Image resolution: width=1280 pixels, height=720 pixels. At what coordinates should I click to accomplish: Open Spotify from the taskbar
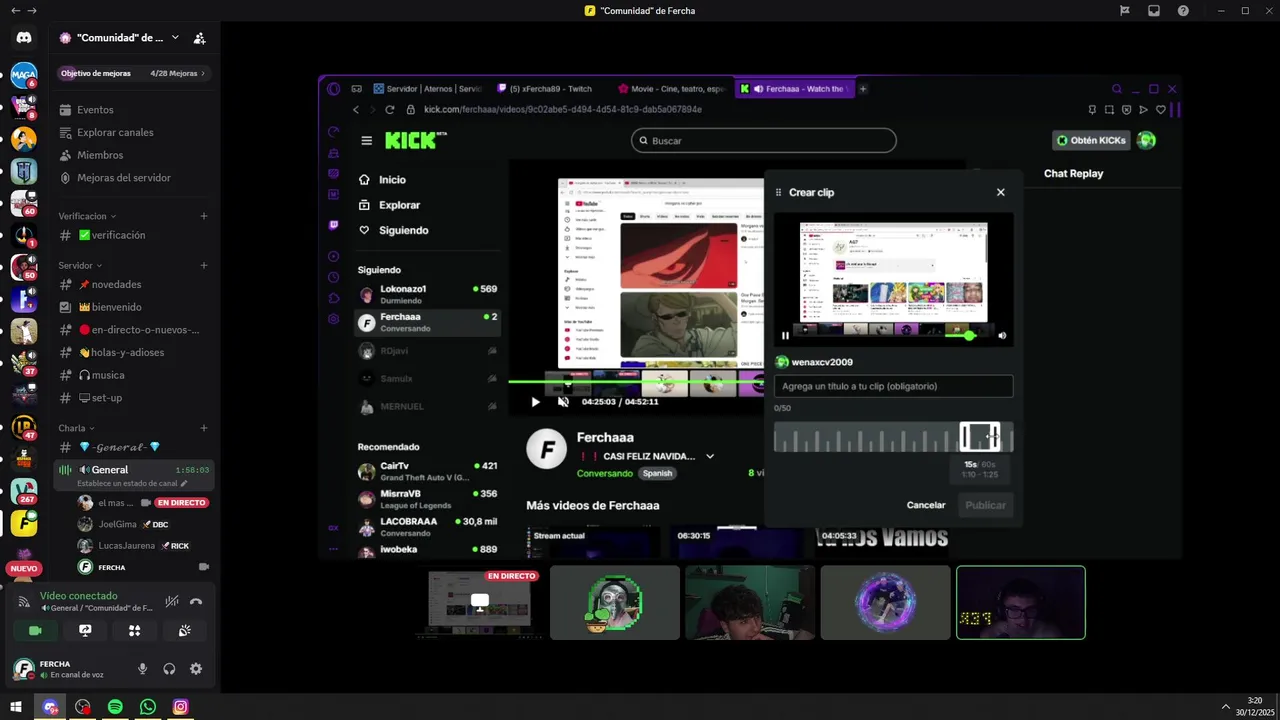(x=115, y=707)
